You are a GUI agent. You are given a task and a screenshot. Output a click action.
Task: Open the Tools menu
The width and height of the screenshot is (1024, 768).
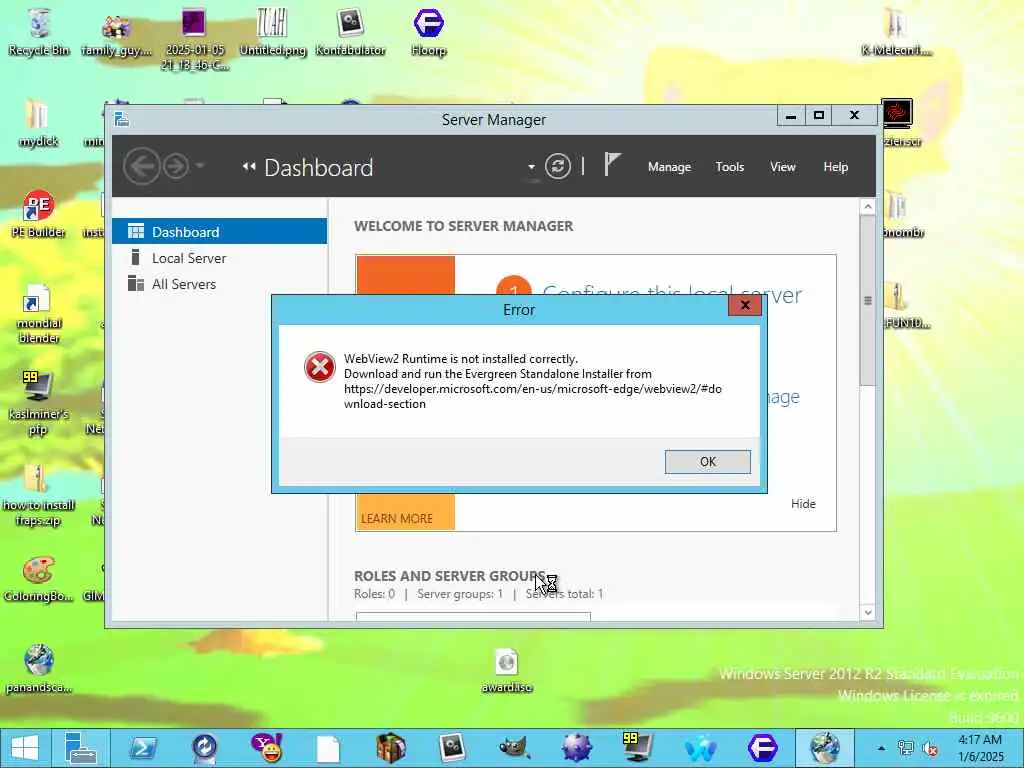pos(729,167)
